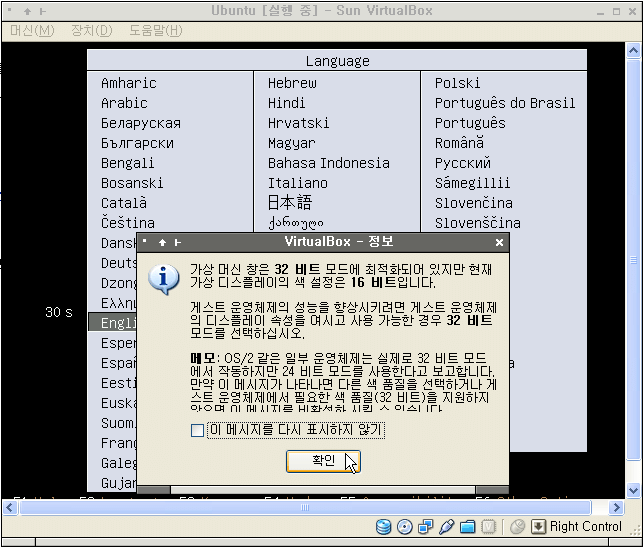The height and width of the screenshot is (548, 644).
Task: Select Čeština in the language list
Action: click(x=128, y=223)
